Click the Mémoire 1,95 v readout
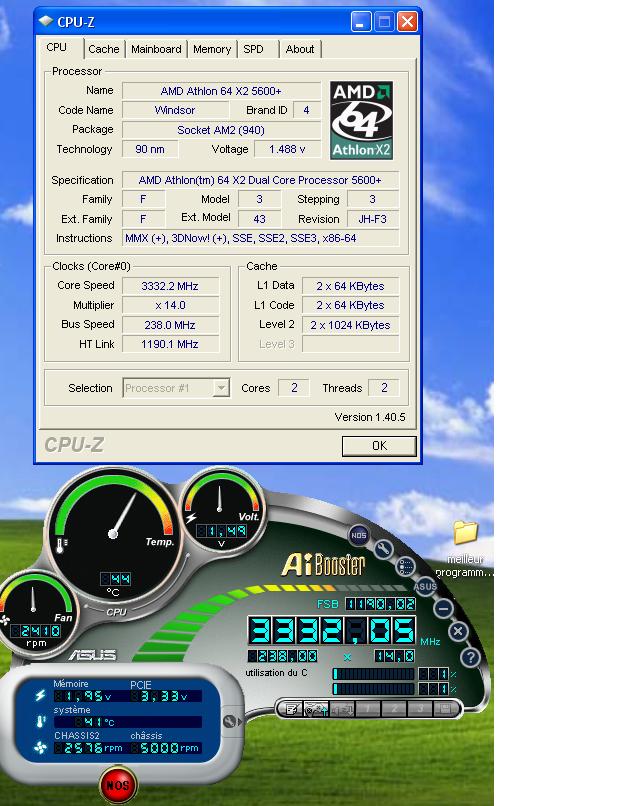 pos(83,696)
